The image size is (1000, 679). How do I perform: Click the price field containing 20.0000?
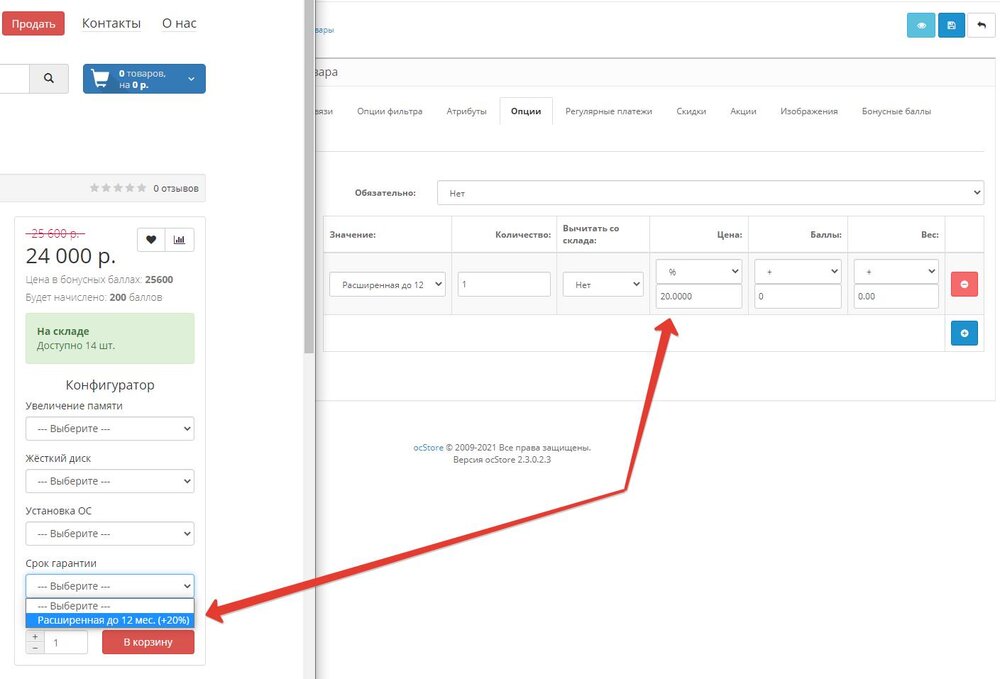[x=699, y=297]
